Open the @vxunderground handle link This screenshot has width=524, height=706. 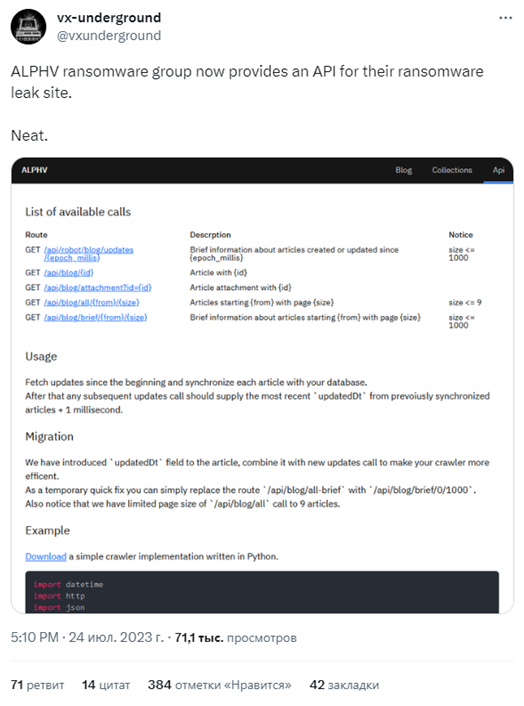coord(108,35)
